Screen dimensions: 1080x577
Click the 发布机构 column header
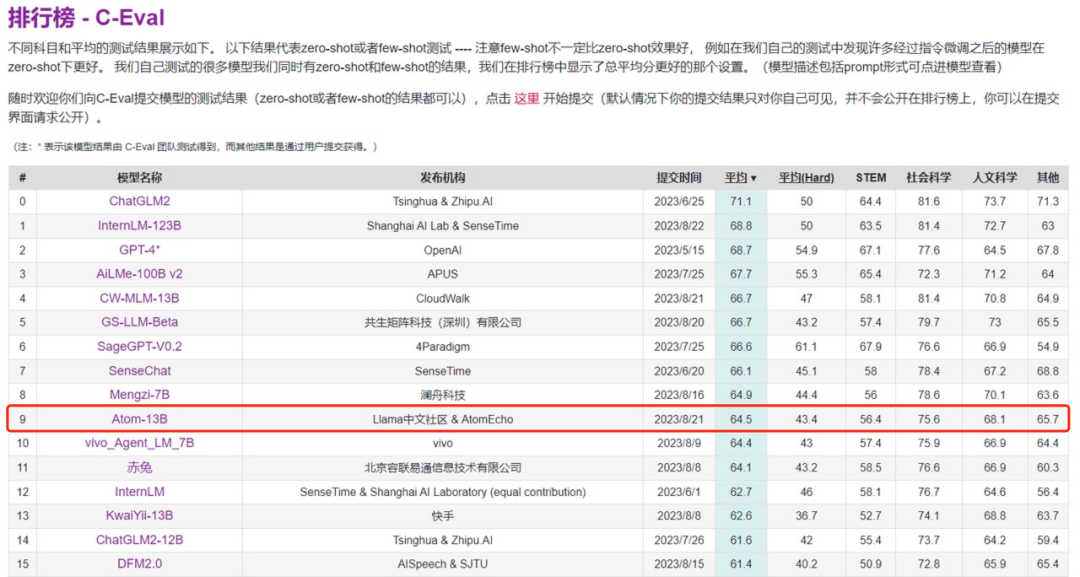[442, 178]
